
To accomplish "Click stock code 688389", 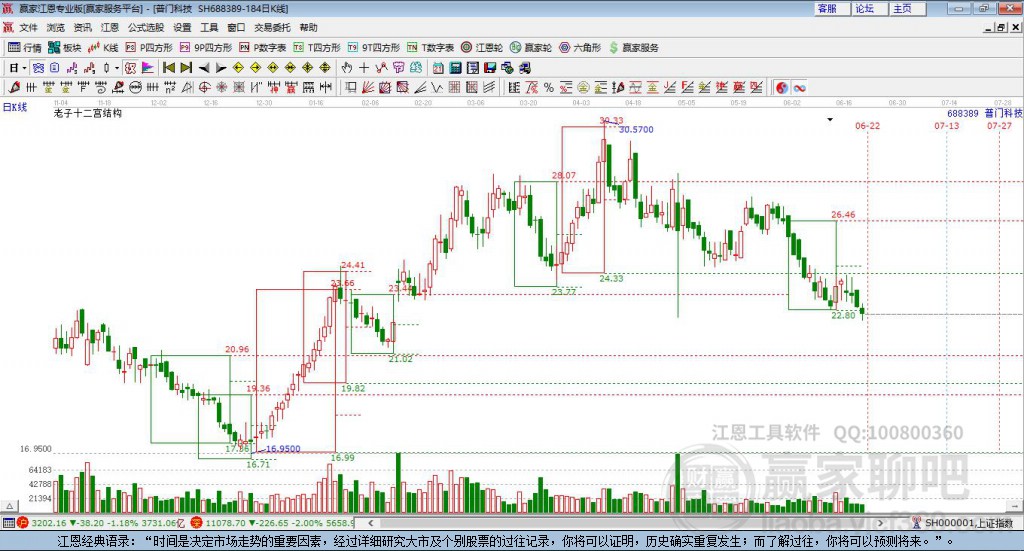I will click(x=963, y=113).
